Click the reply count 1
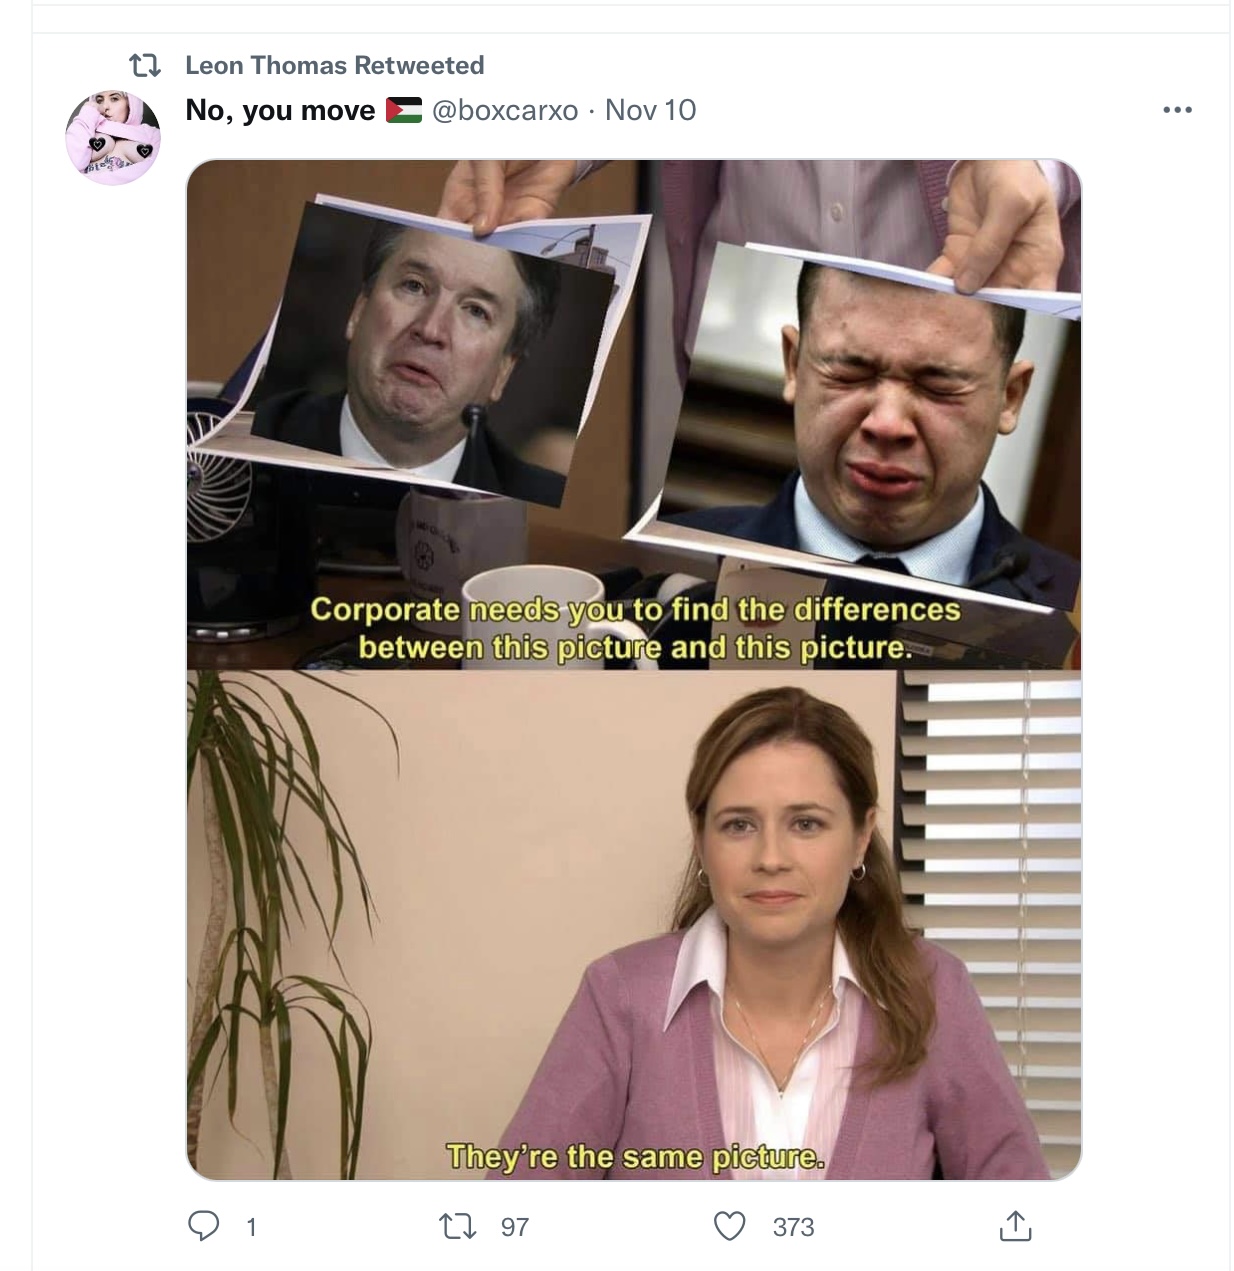 pos(251,1227)
